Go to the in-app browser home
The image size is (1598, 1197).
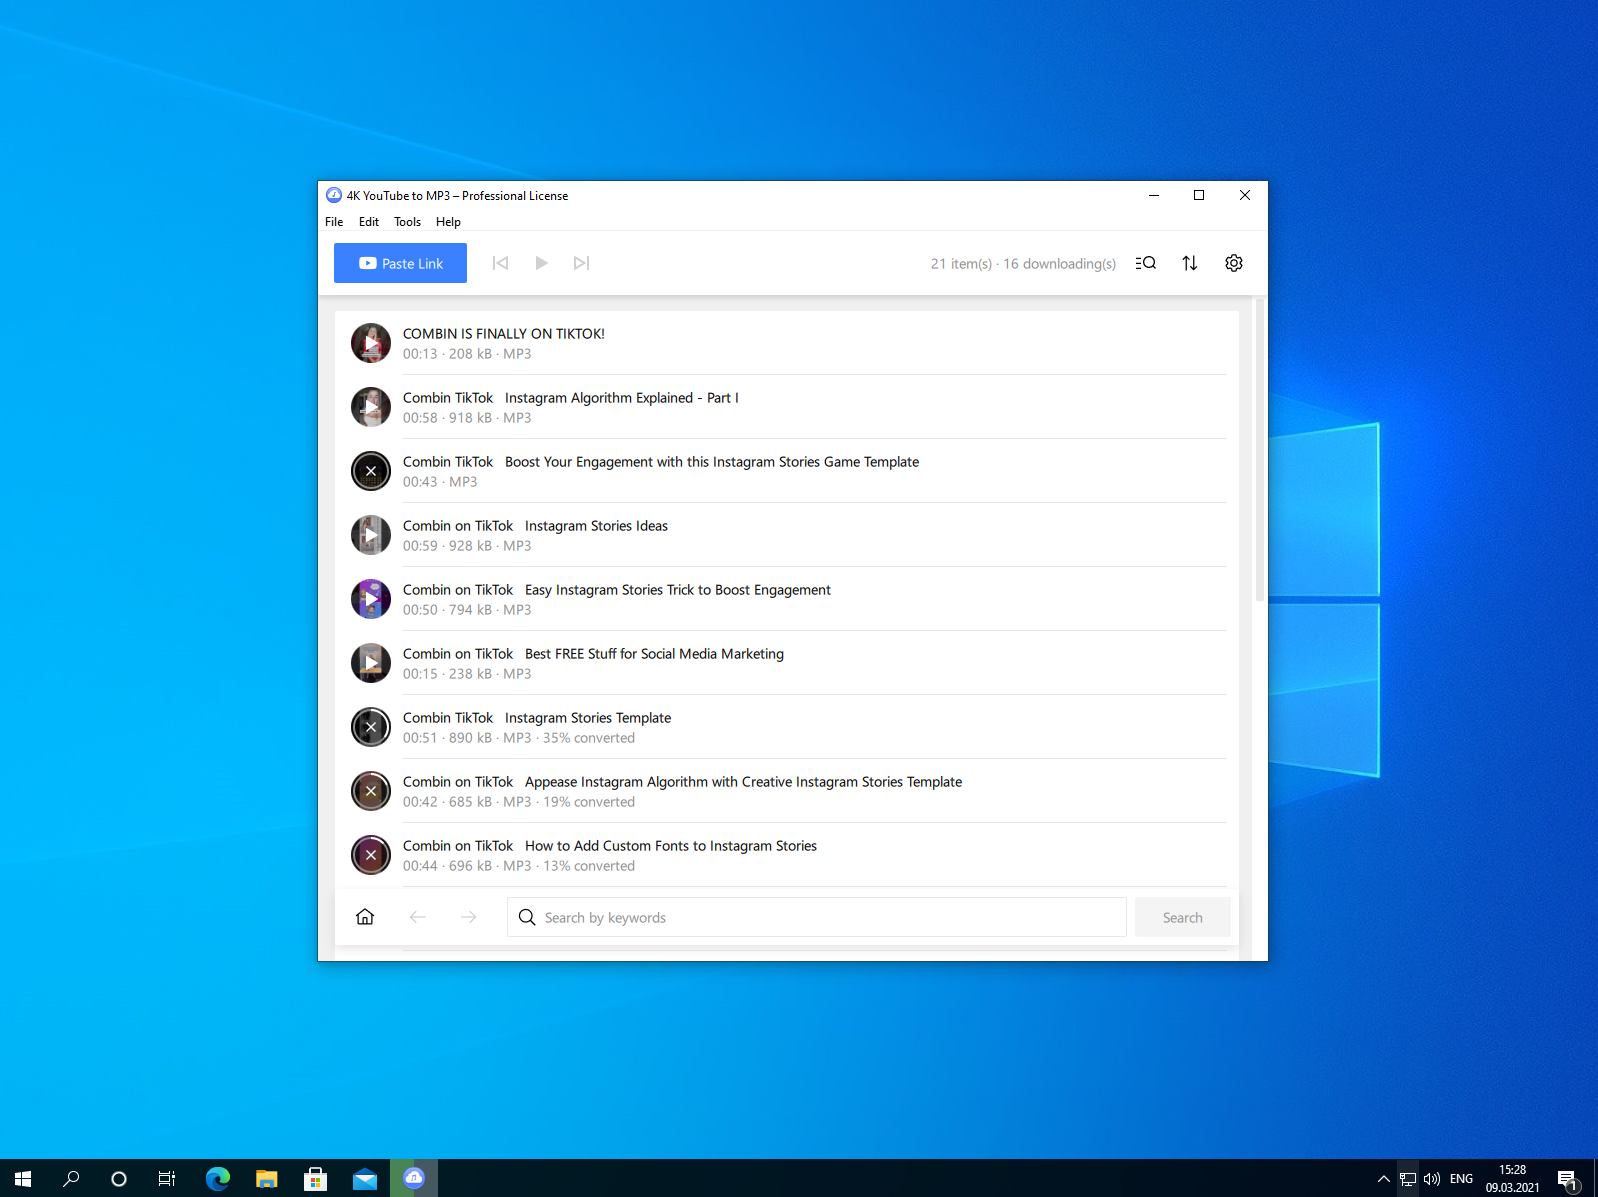click(x=365, y=917)
